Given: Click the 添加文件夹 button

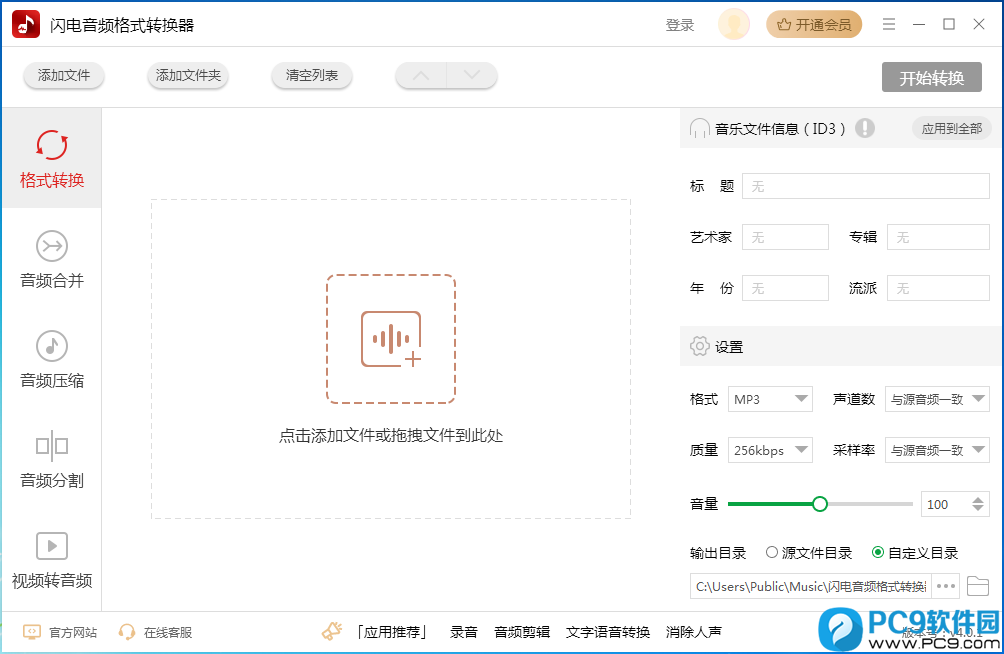Looking at the screenshot, I should point(188,76).
